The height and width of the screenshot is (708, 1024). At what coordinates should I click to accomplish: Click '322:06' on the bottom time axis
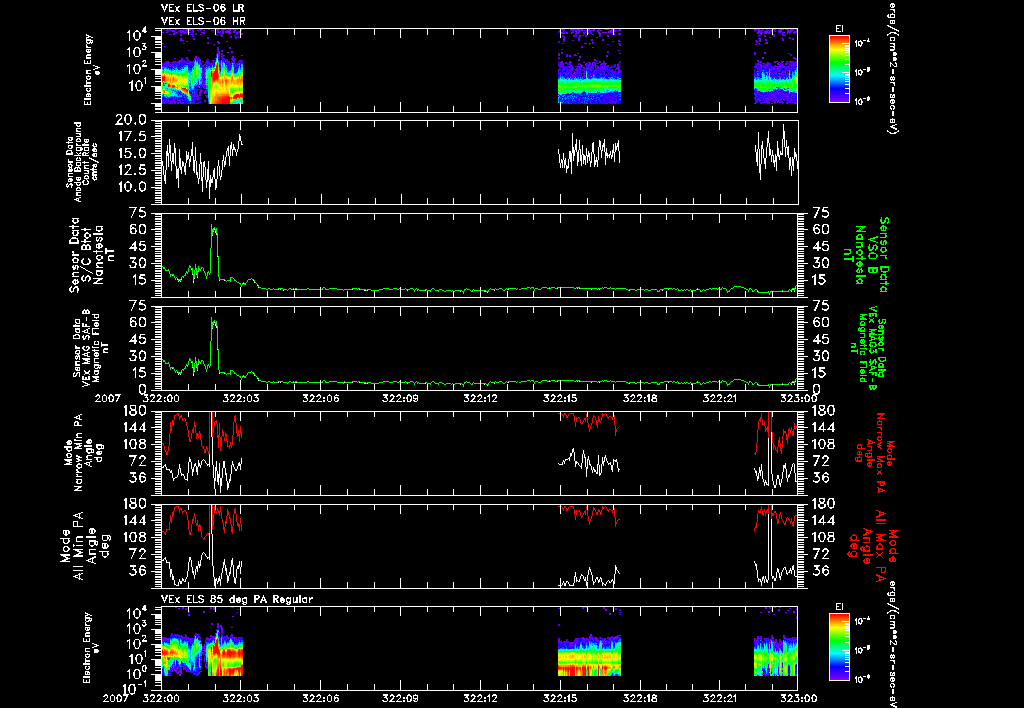coord(321,698)
